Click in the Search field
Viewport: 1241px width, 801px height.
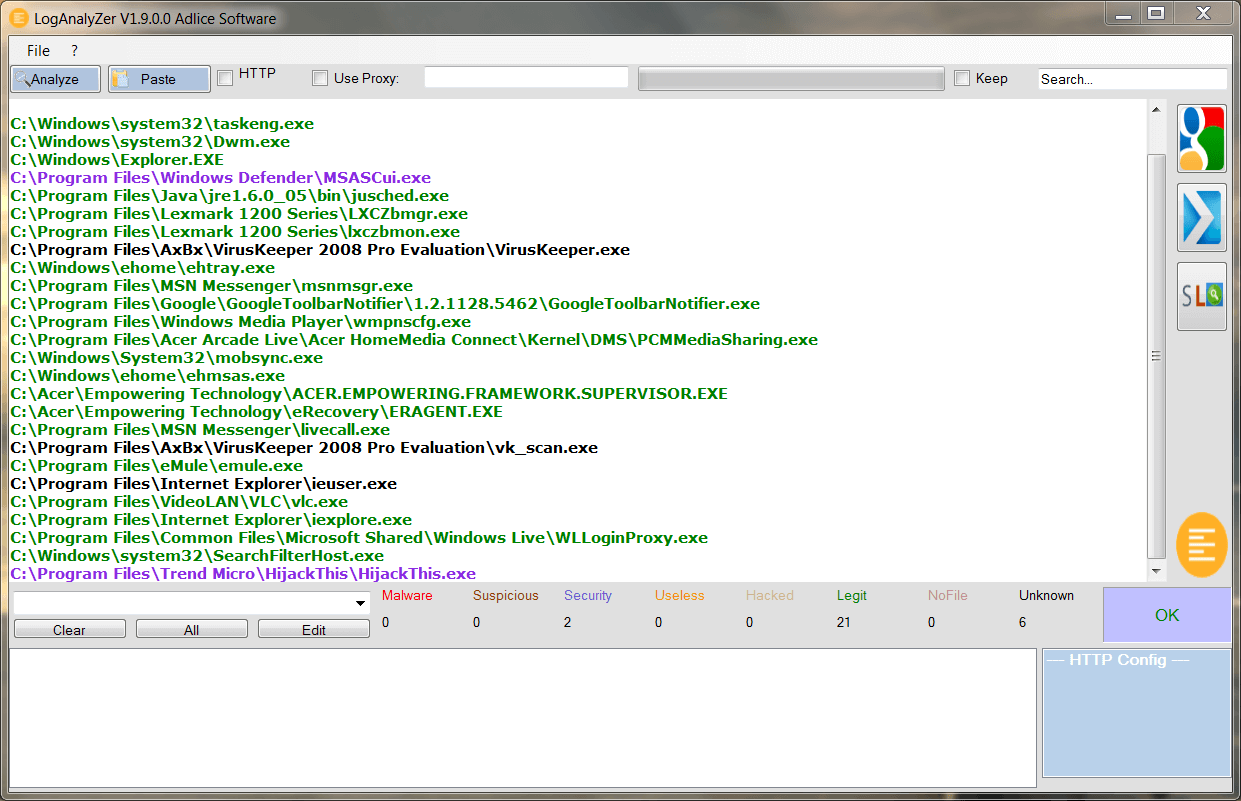click(x=1131, y=79)
